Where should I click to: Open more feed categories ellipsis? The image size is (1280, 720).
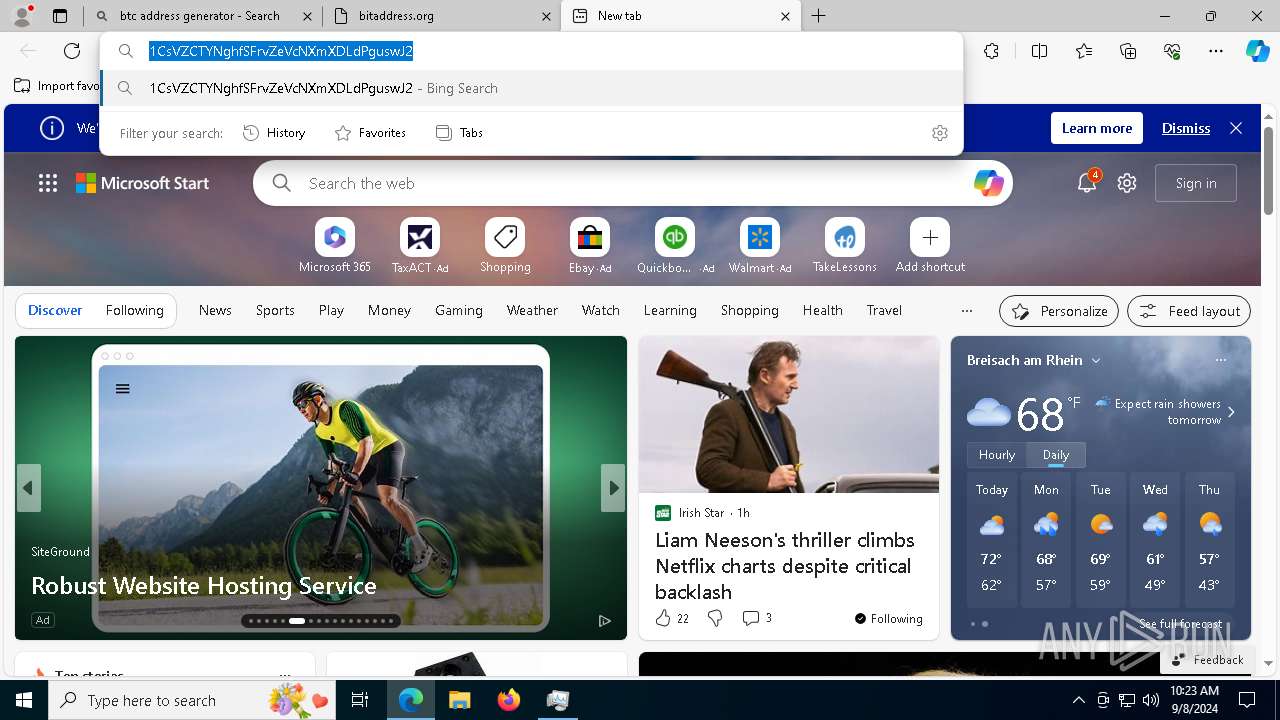[966, 311]
